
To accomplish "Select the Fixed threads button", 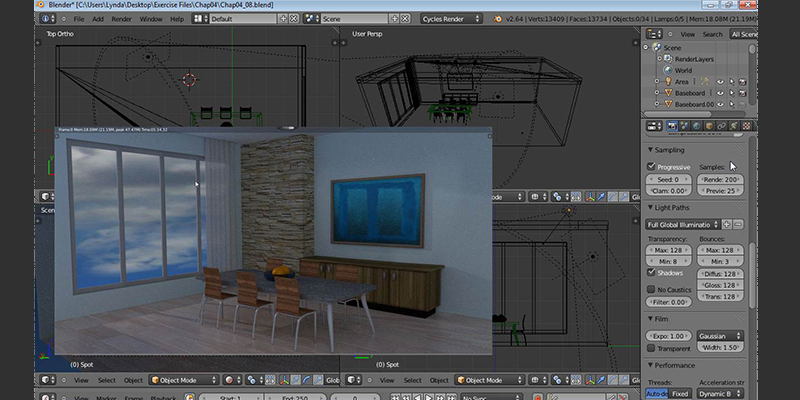I will pos(681,394).
